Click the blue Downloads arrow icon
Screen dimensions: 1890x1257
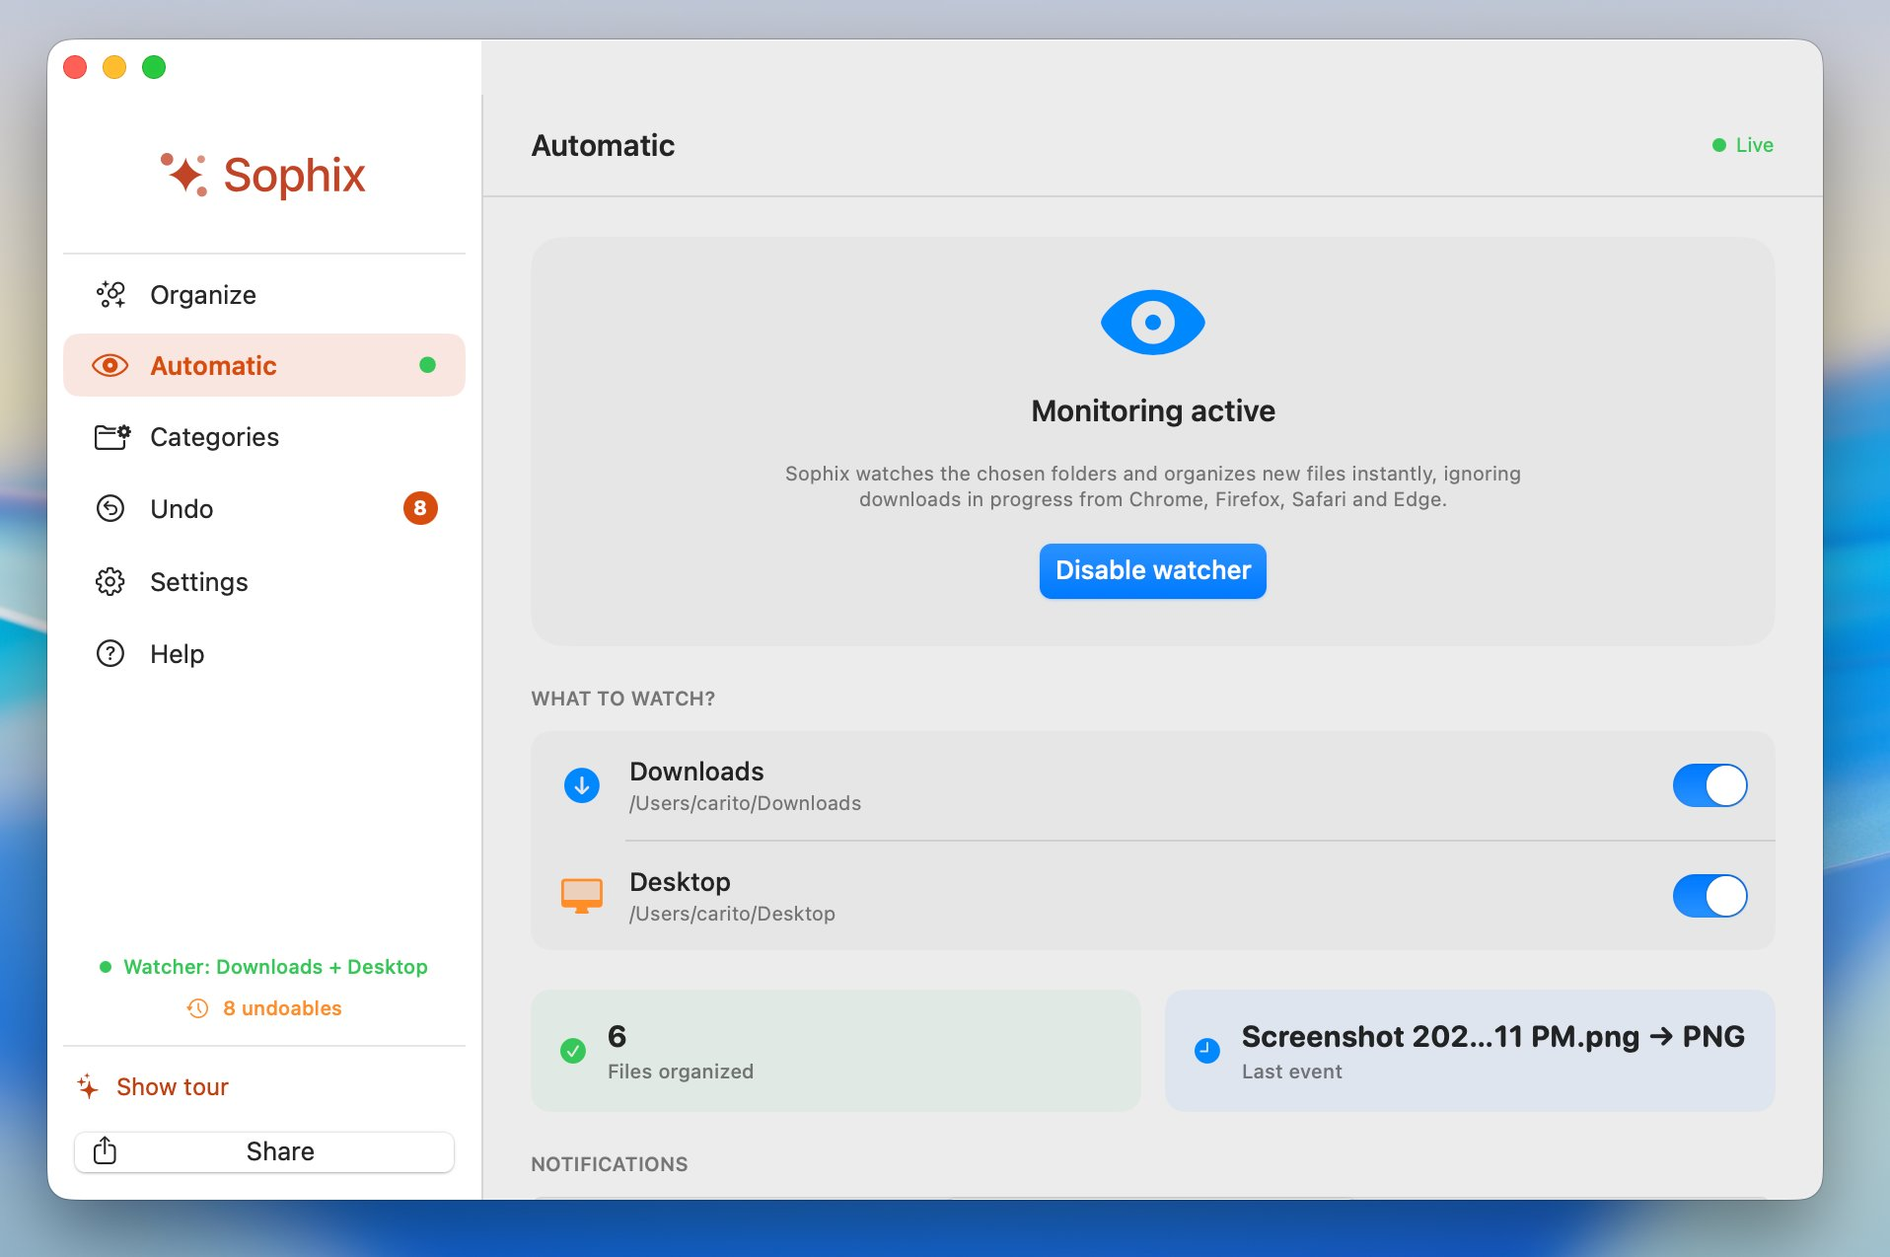pos(582,786)
